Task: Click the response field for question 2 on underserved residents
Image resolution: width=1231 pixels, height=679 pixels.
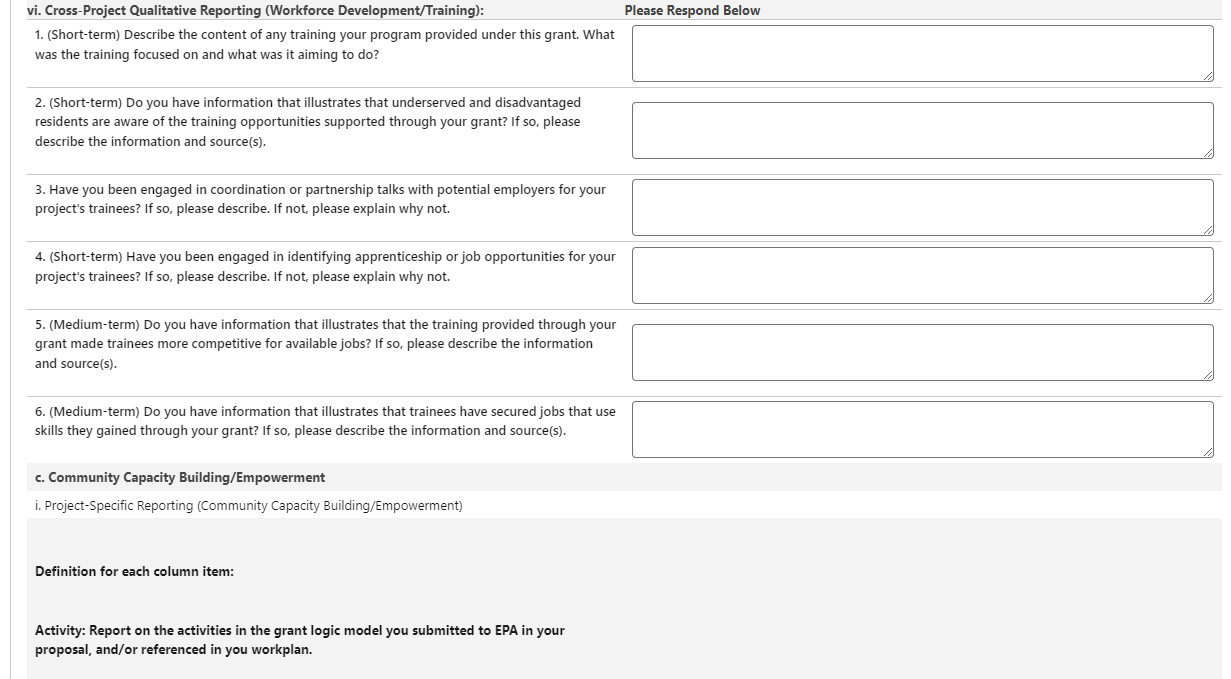Action: point(922,130)
